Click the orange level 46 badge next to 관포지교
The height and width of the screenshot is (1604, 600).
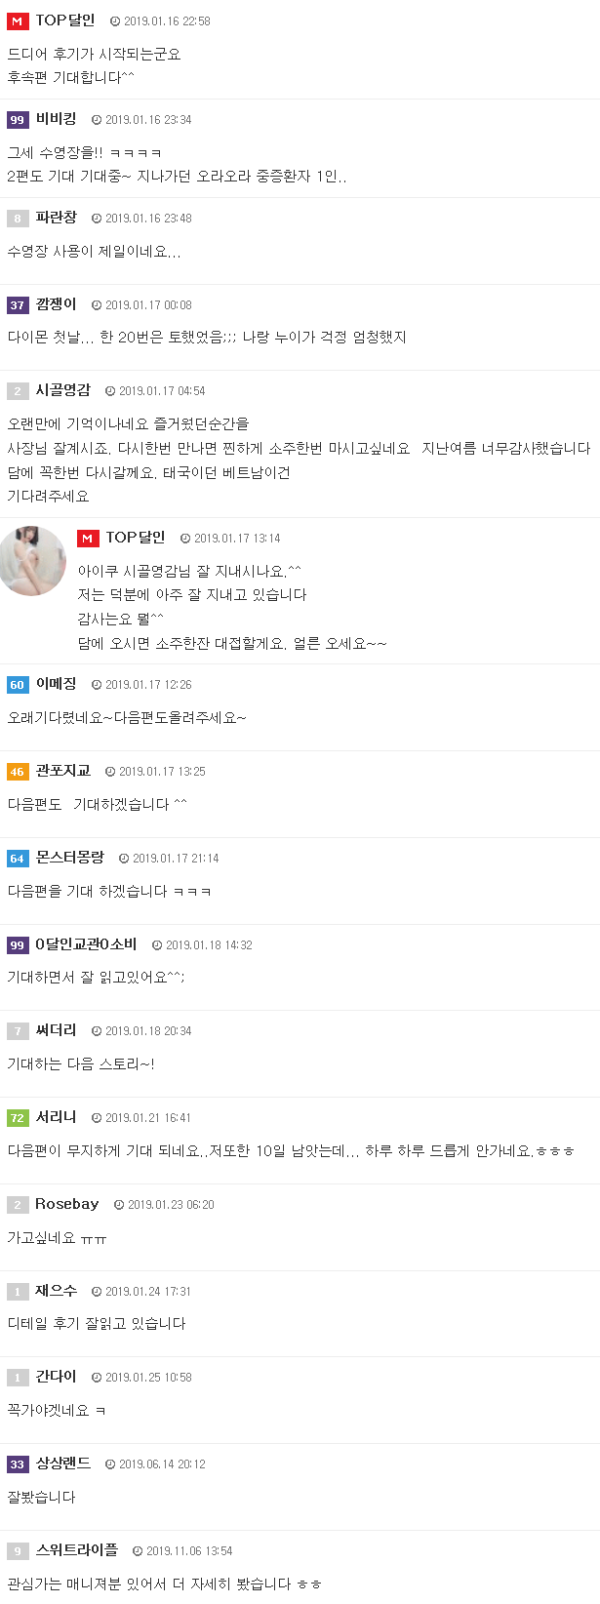[x=18, y=772]
